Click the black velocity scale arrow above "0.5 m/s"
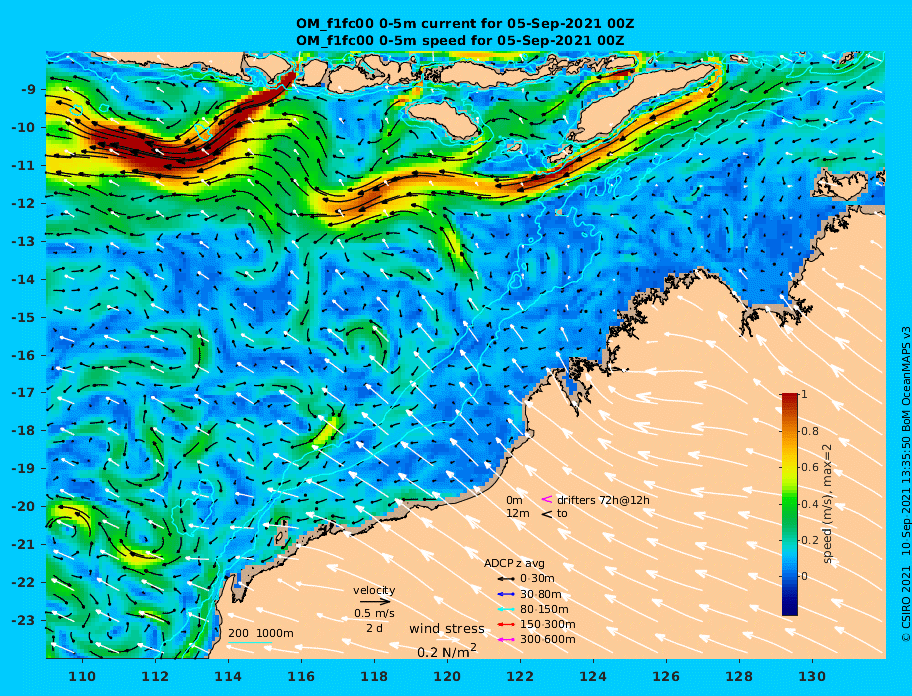The image size is (912, 696). (x=375, y=602)
